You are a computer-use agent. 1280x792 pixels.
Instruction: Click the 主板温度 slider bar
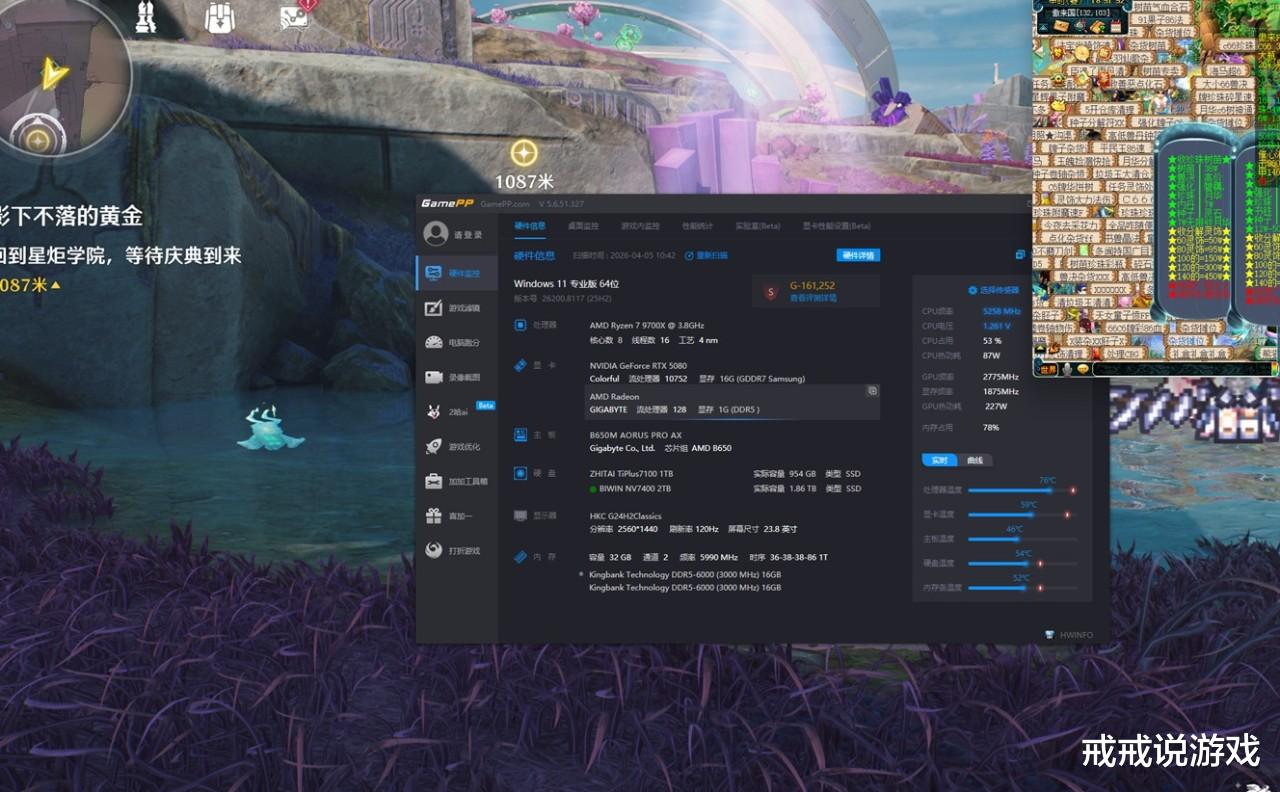coord(1021,539)
